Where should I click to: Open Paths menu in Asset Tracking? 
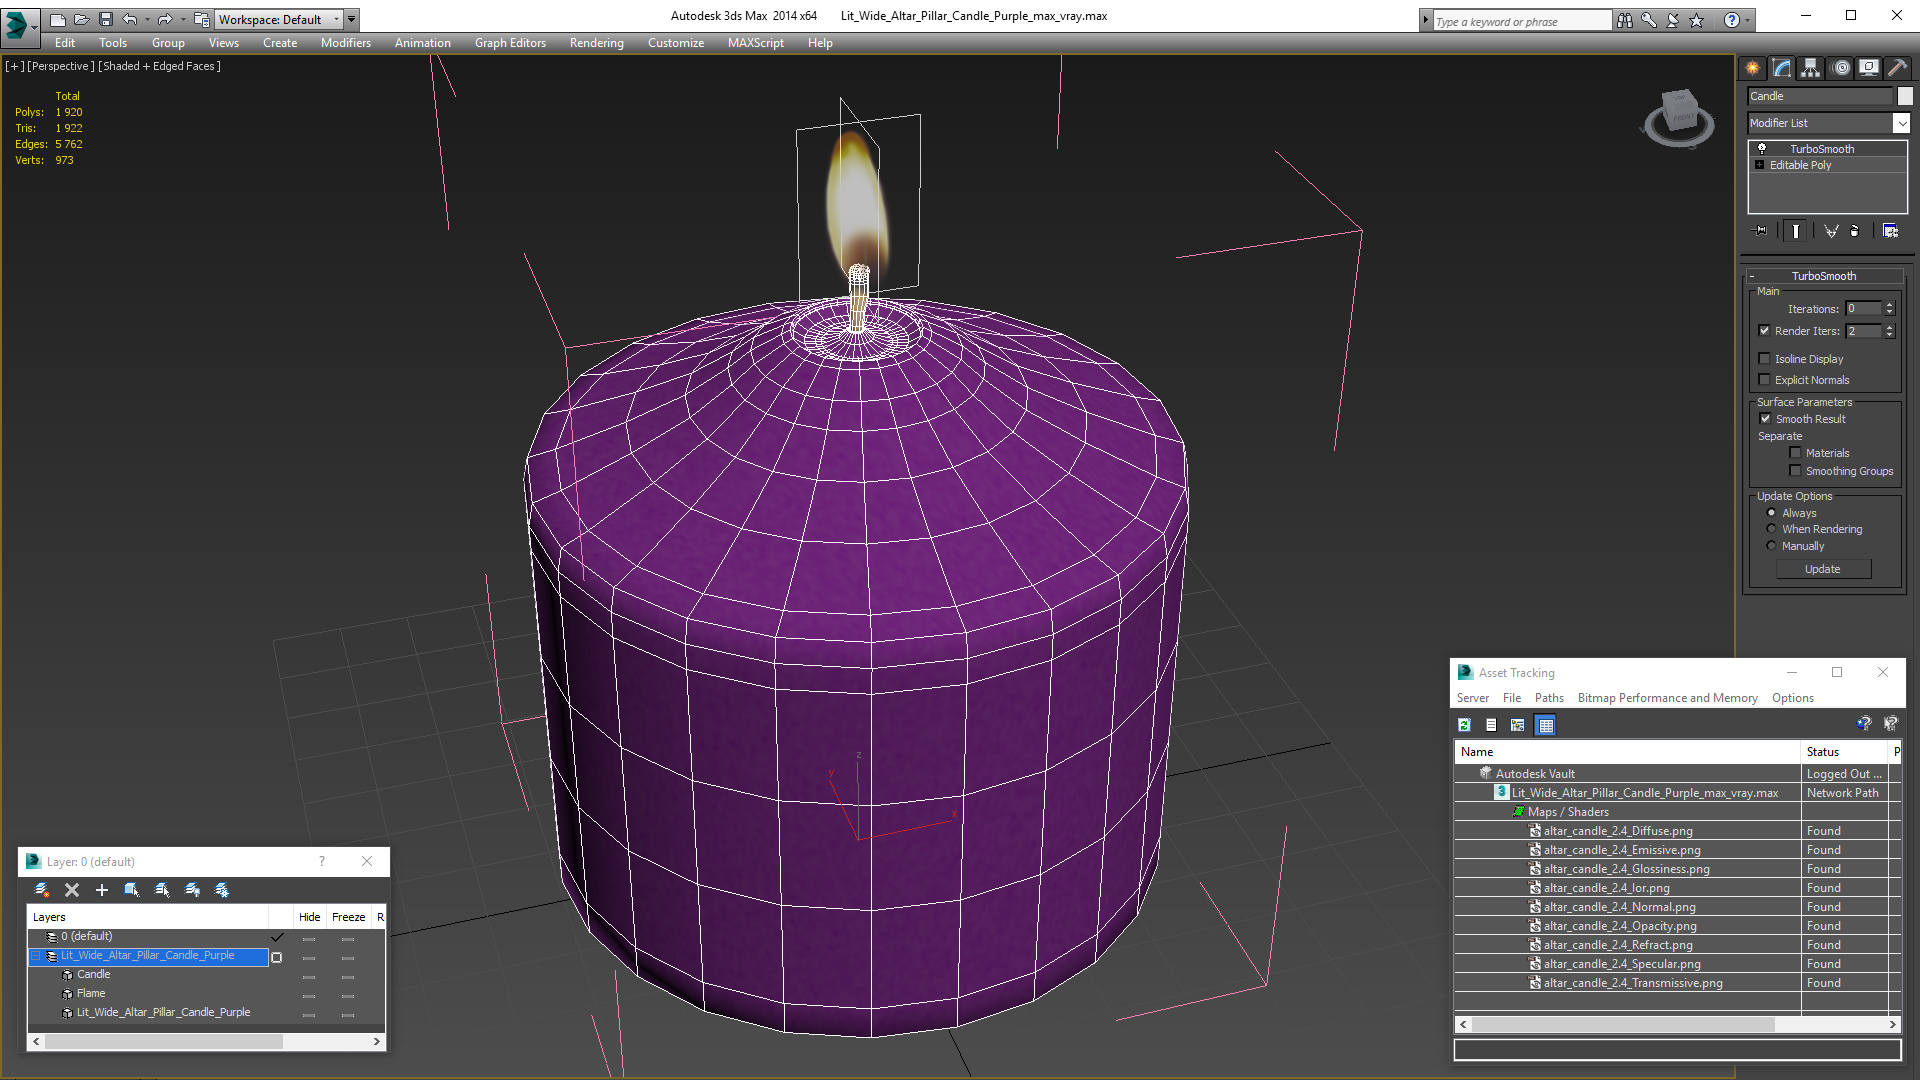click(1549, 698)
